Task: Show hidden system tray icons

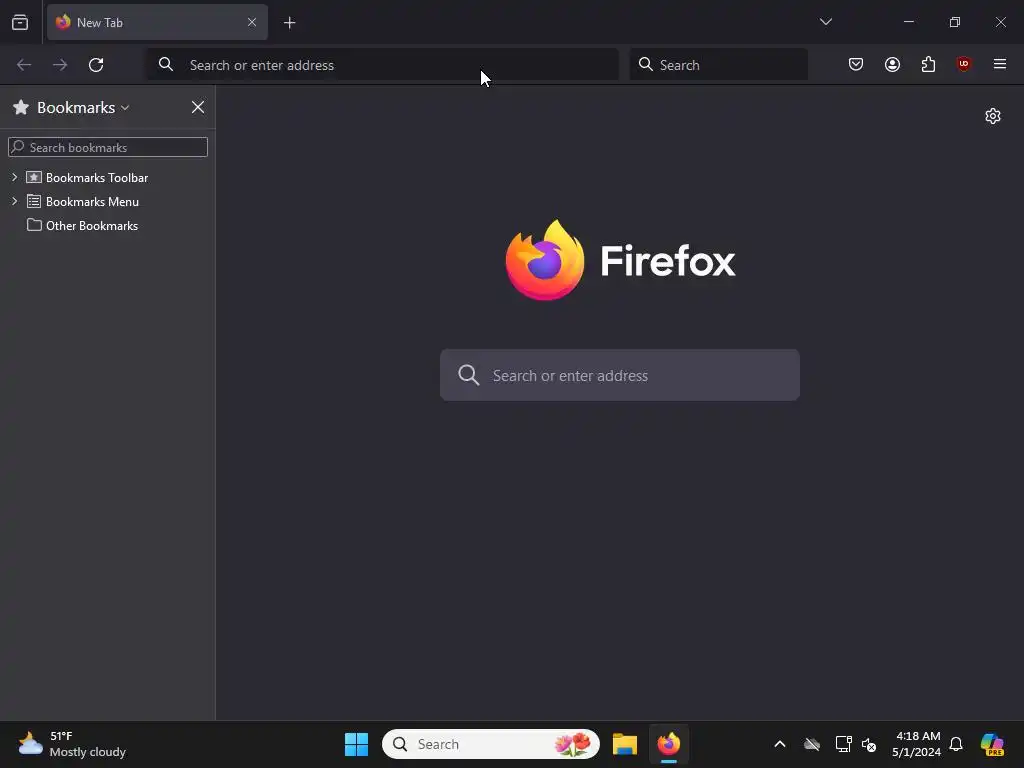Action: (780, 744)
